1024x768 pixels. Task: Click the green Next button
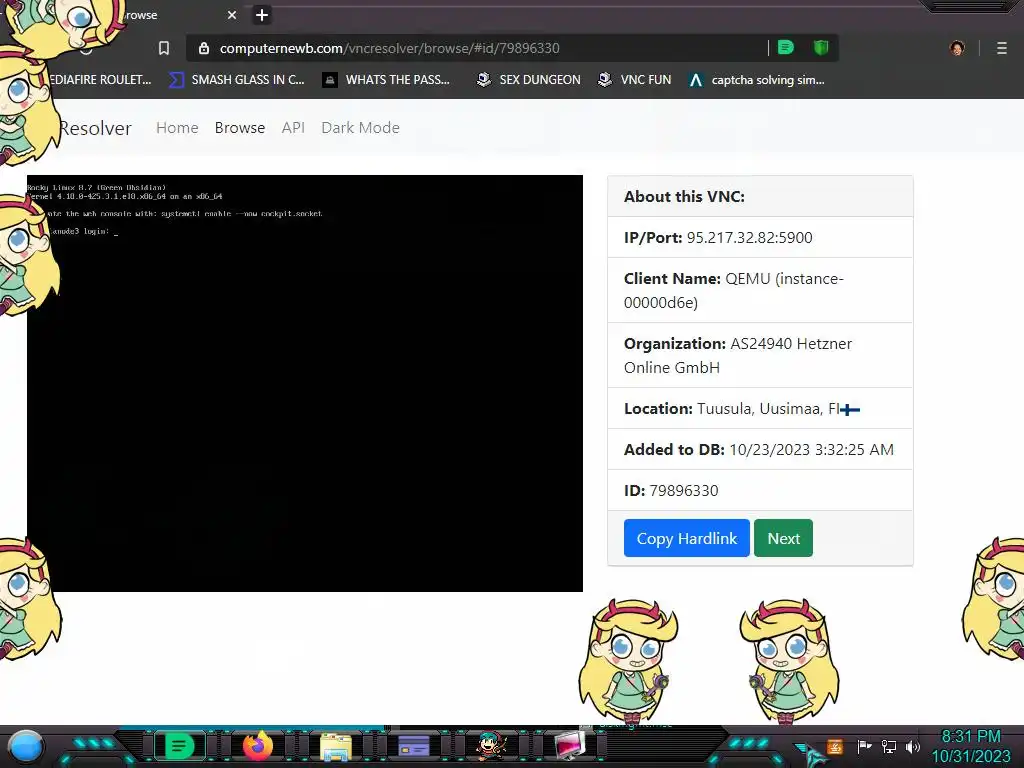(x=783, y=538)
